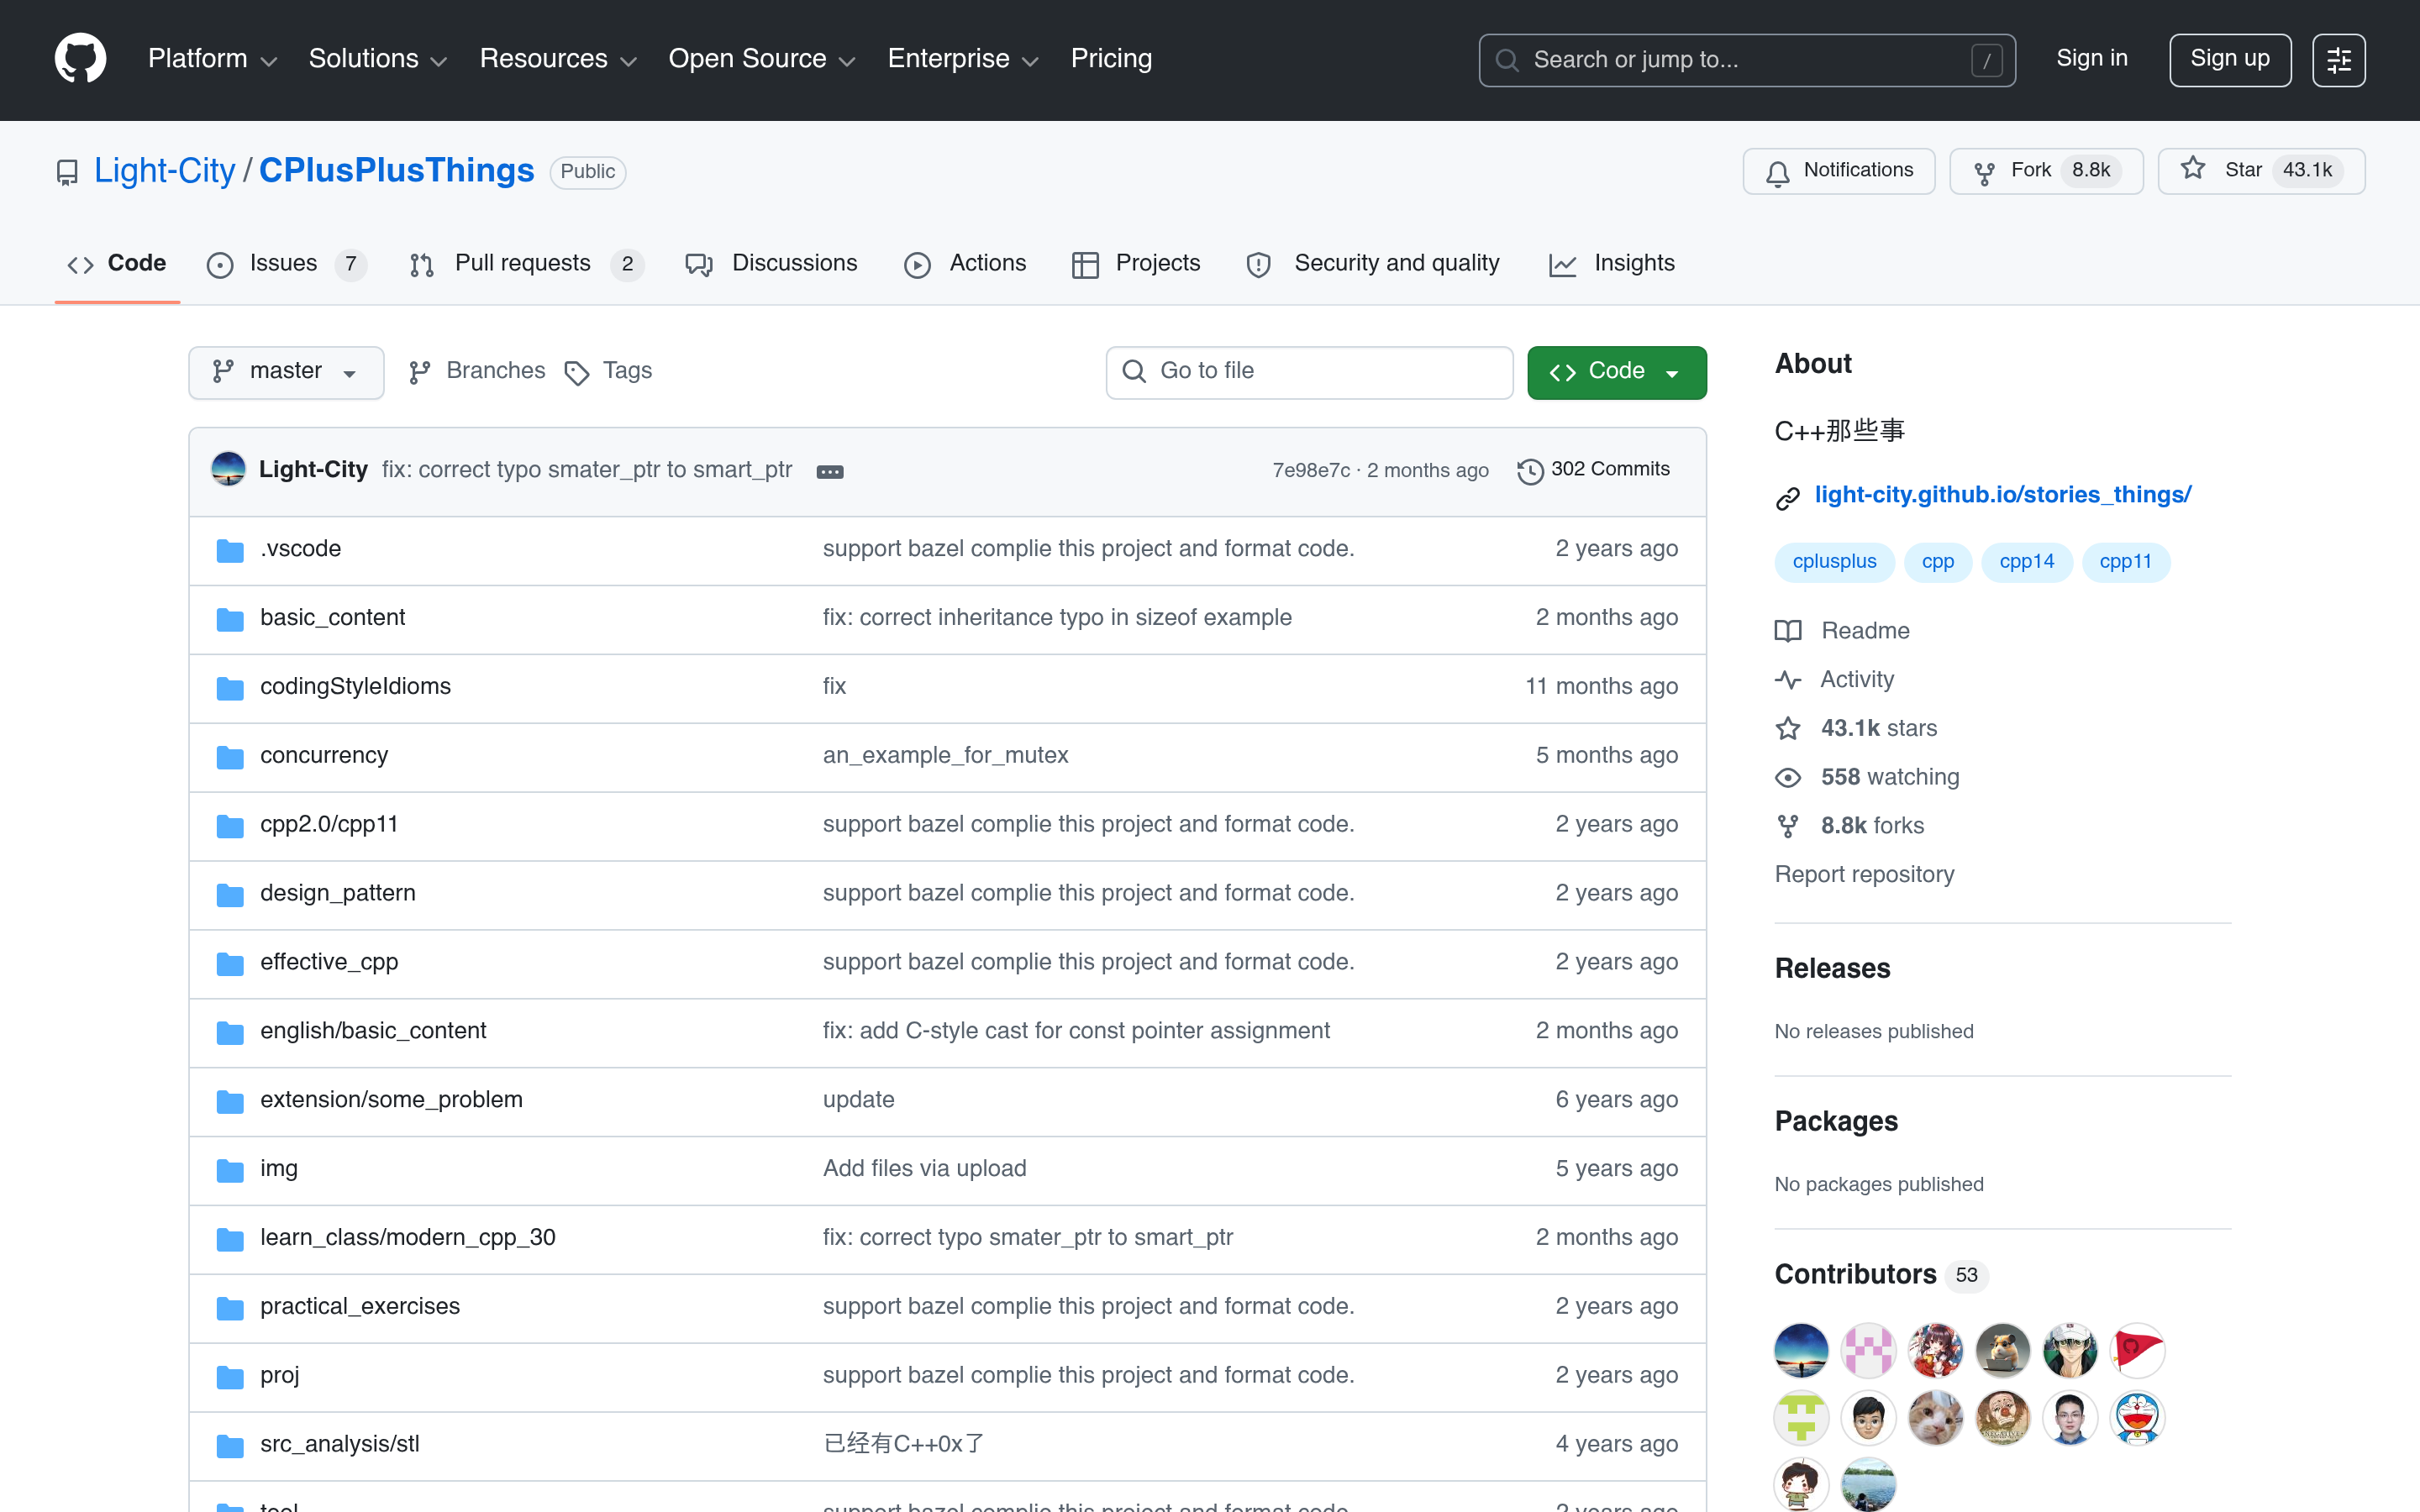Expand the Enterprise menu
The height and width of the screenshot is (1512, 2420).
pos(962,59)
